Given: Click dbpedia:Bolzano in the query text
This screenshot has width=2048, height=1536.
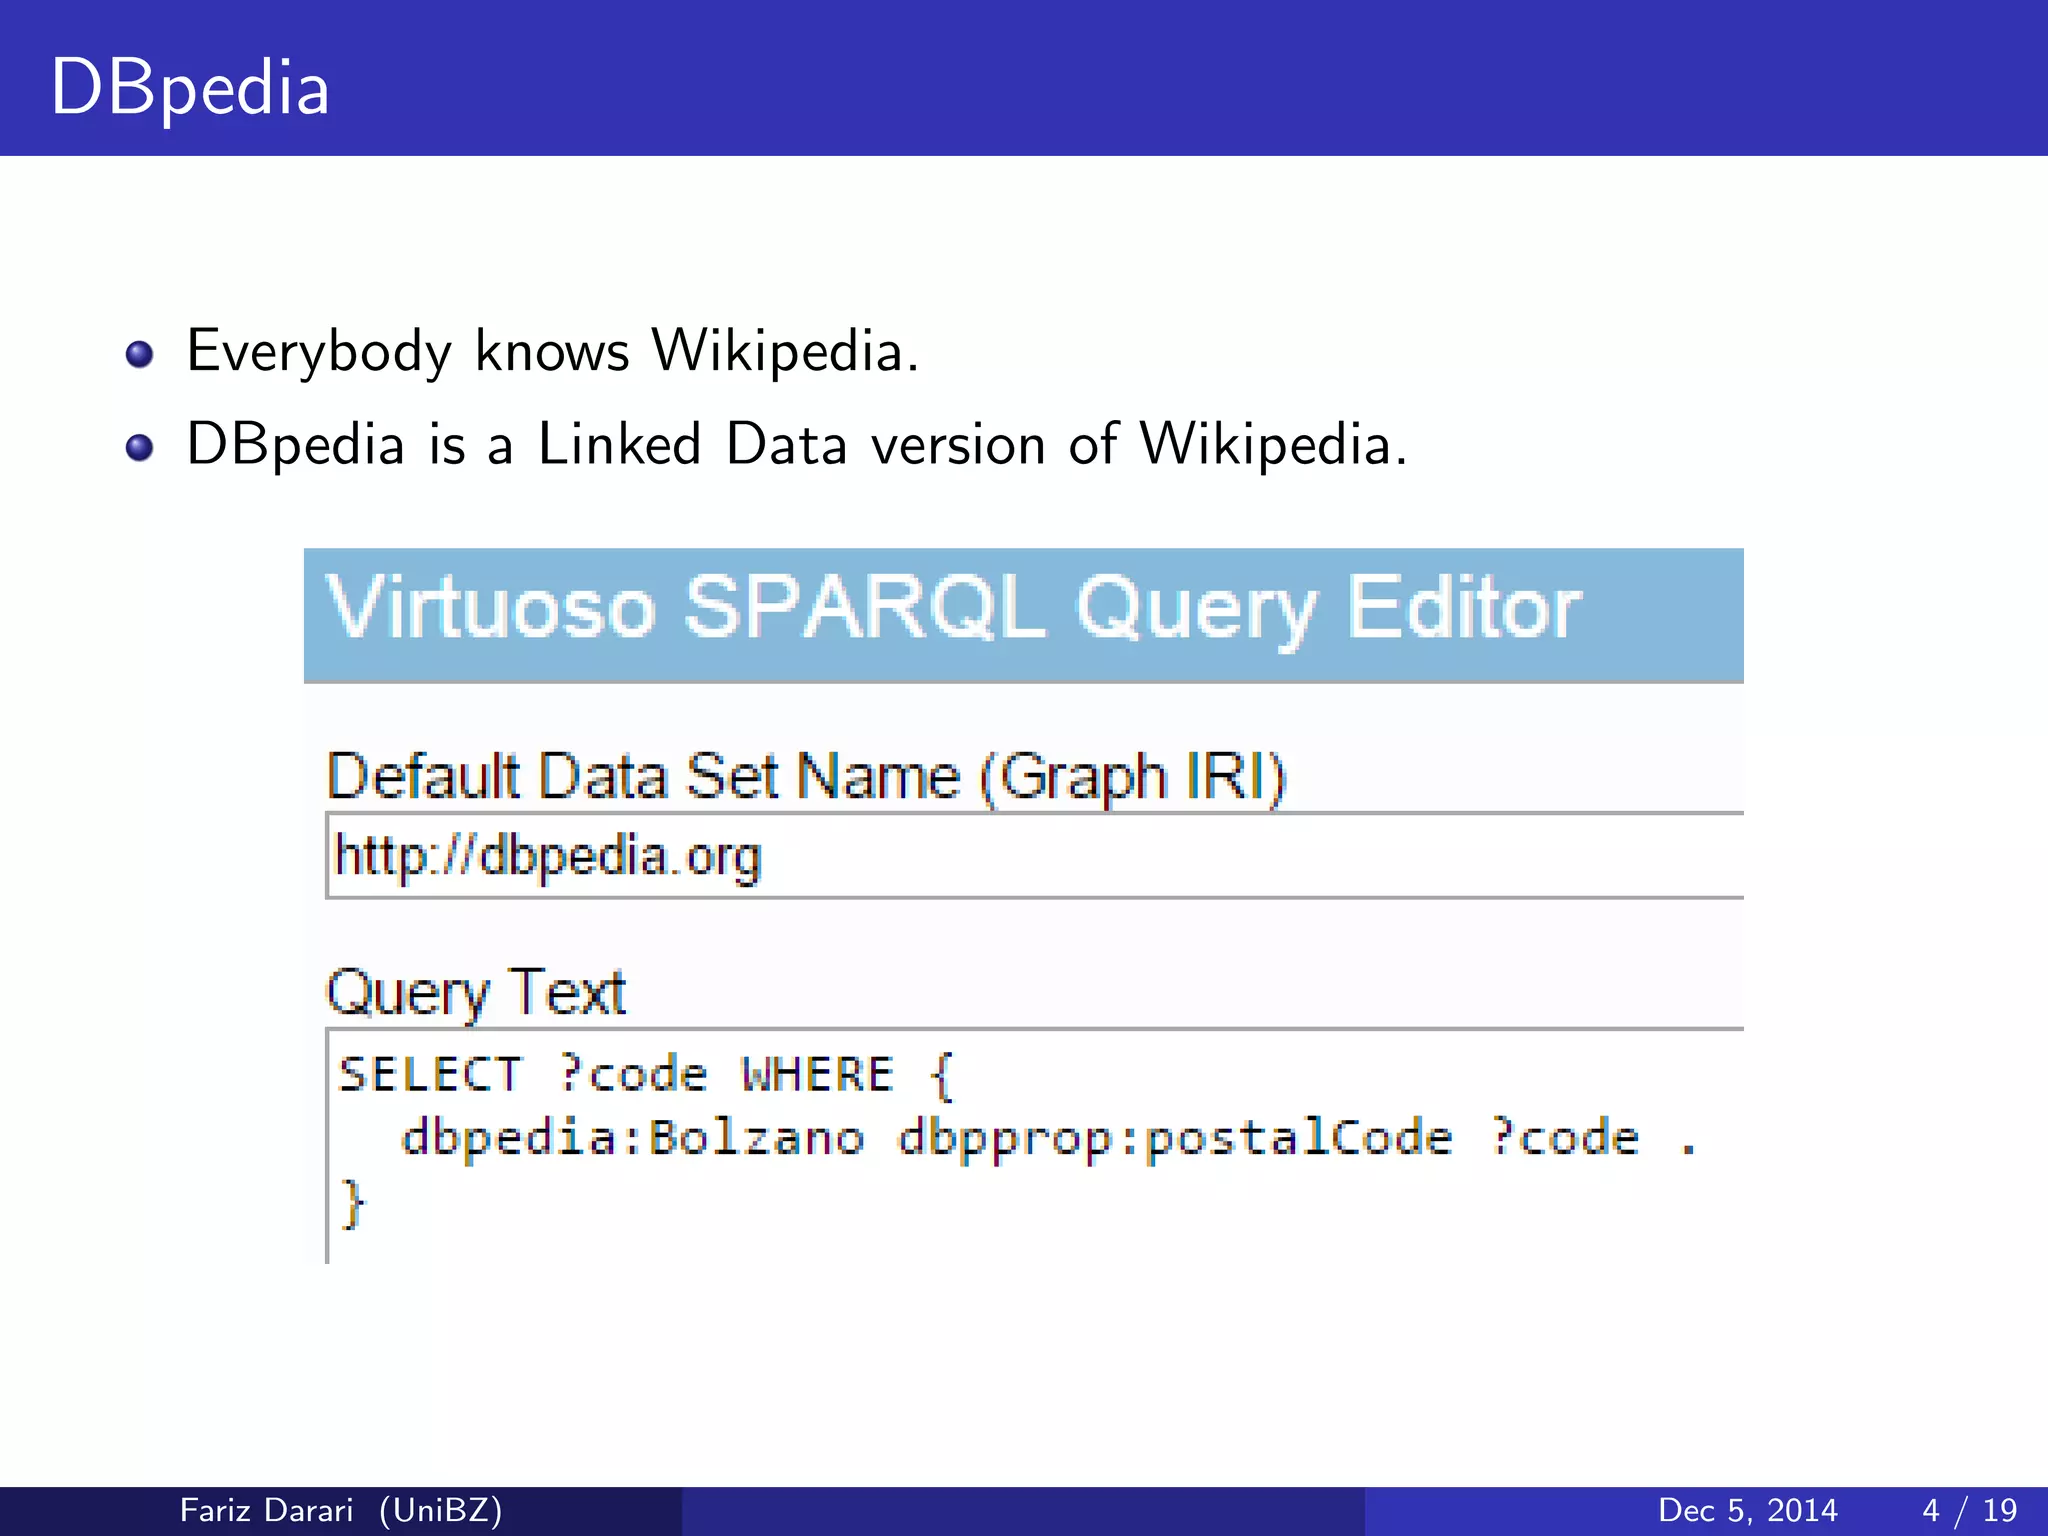Looking at the screenshot, I should [x=632, y=1138].
